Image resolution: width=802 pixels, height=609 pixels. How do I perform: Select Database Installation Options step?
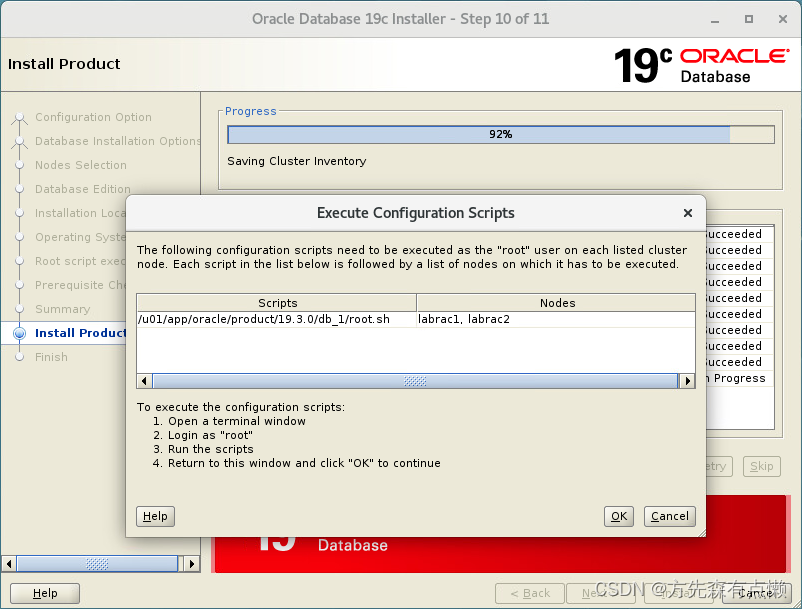pyautogui.click(x=118, y=141)
